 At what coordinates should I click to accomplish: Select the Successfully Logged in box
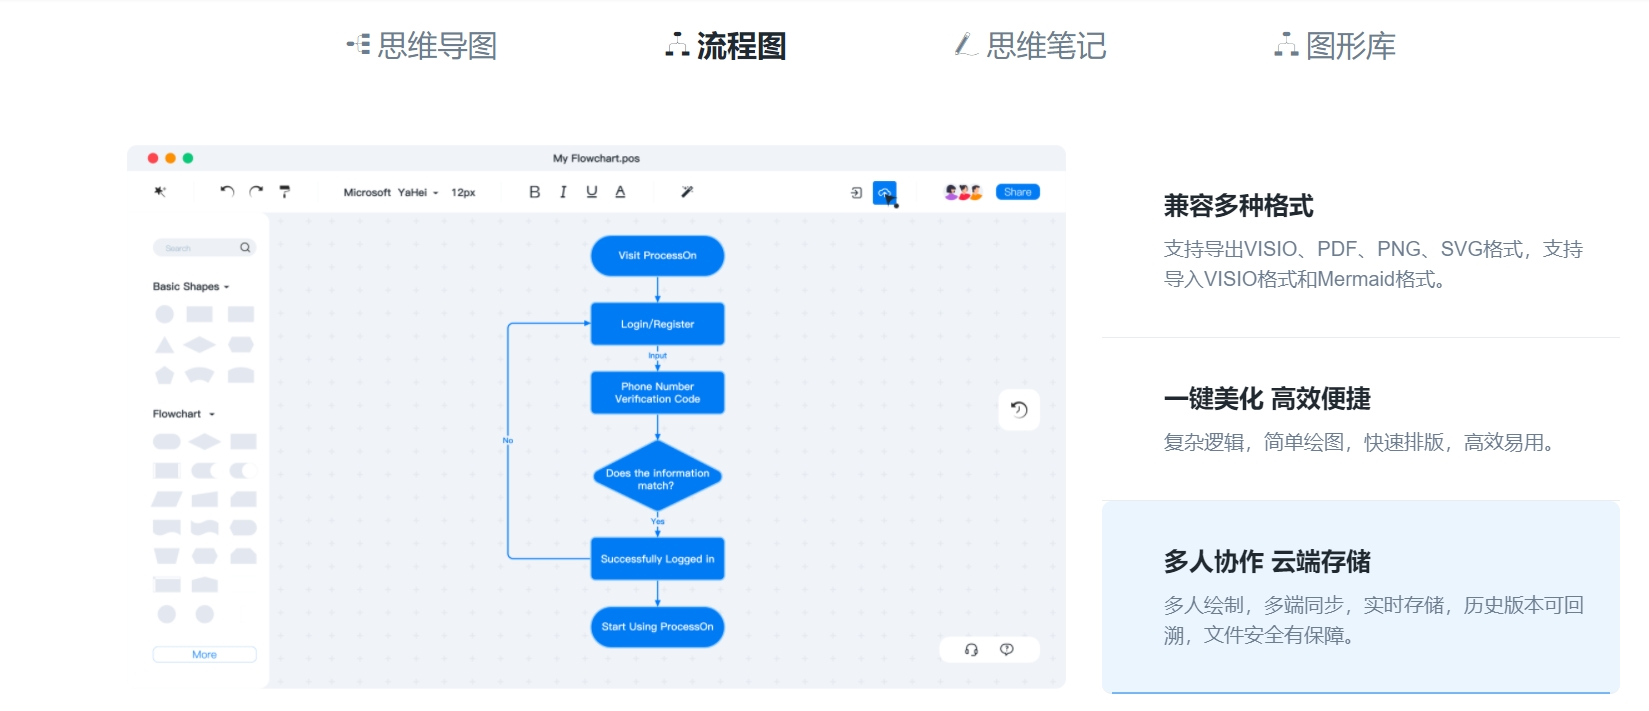657,559
